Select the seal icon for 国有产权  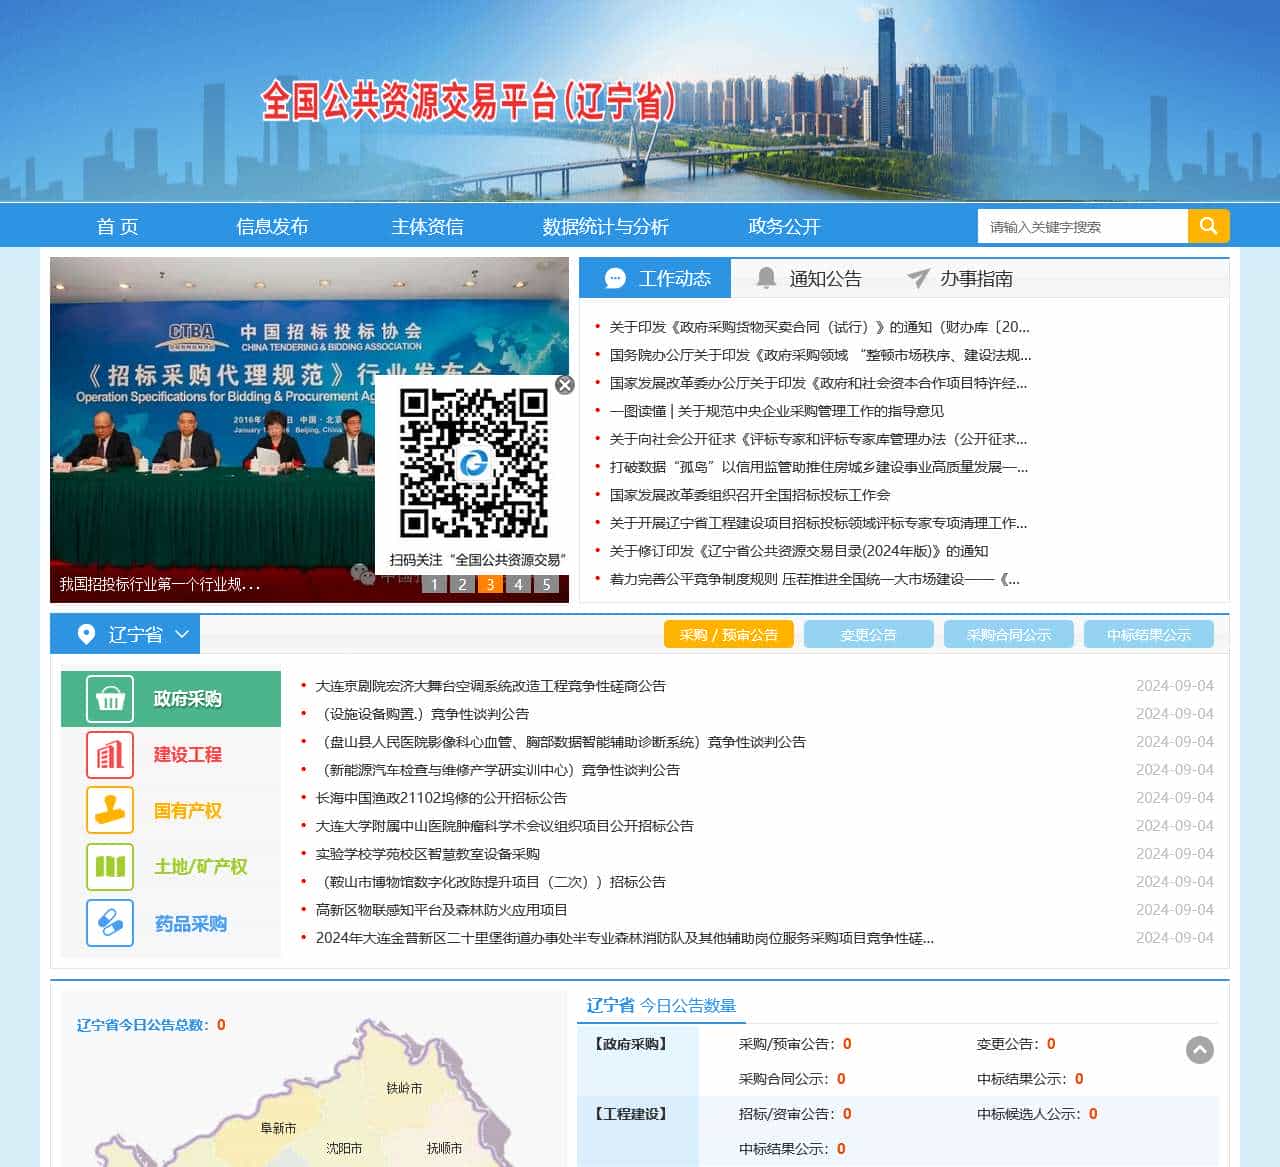pos(109,811)
